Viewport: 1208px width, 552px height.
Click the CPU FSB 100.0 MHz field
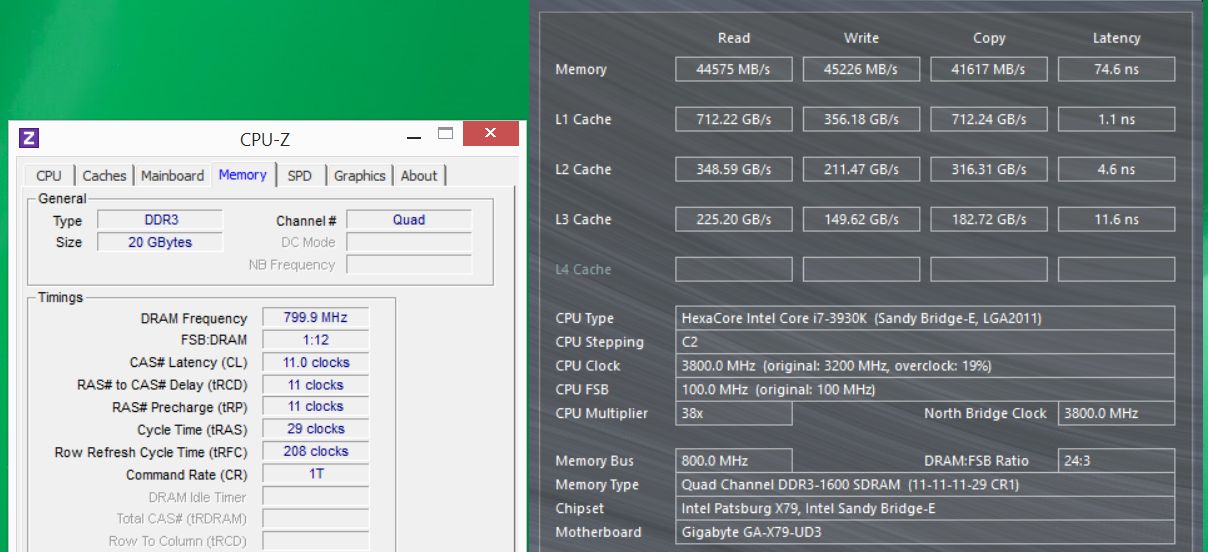[x=925, y=389]
